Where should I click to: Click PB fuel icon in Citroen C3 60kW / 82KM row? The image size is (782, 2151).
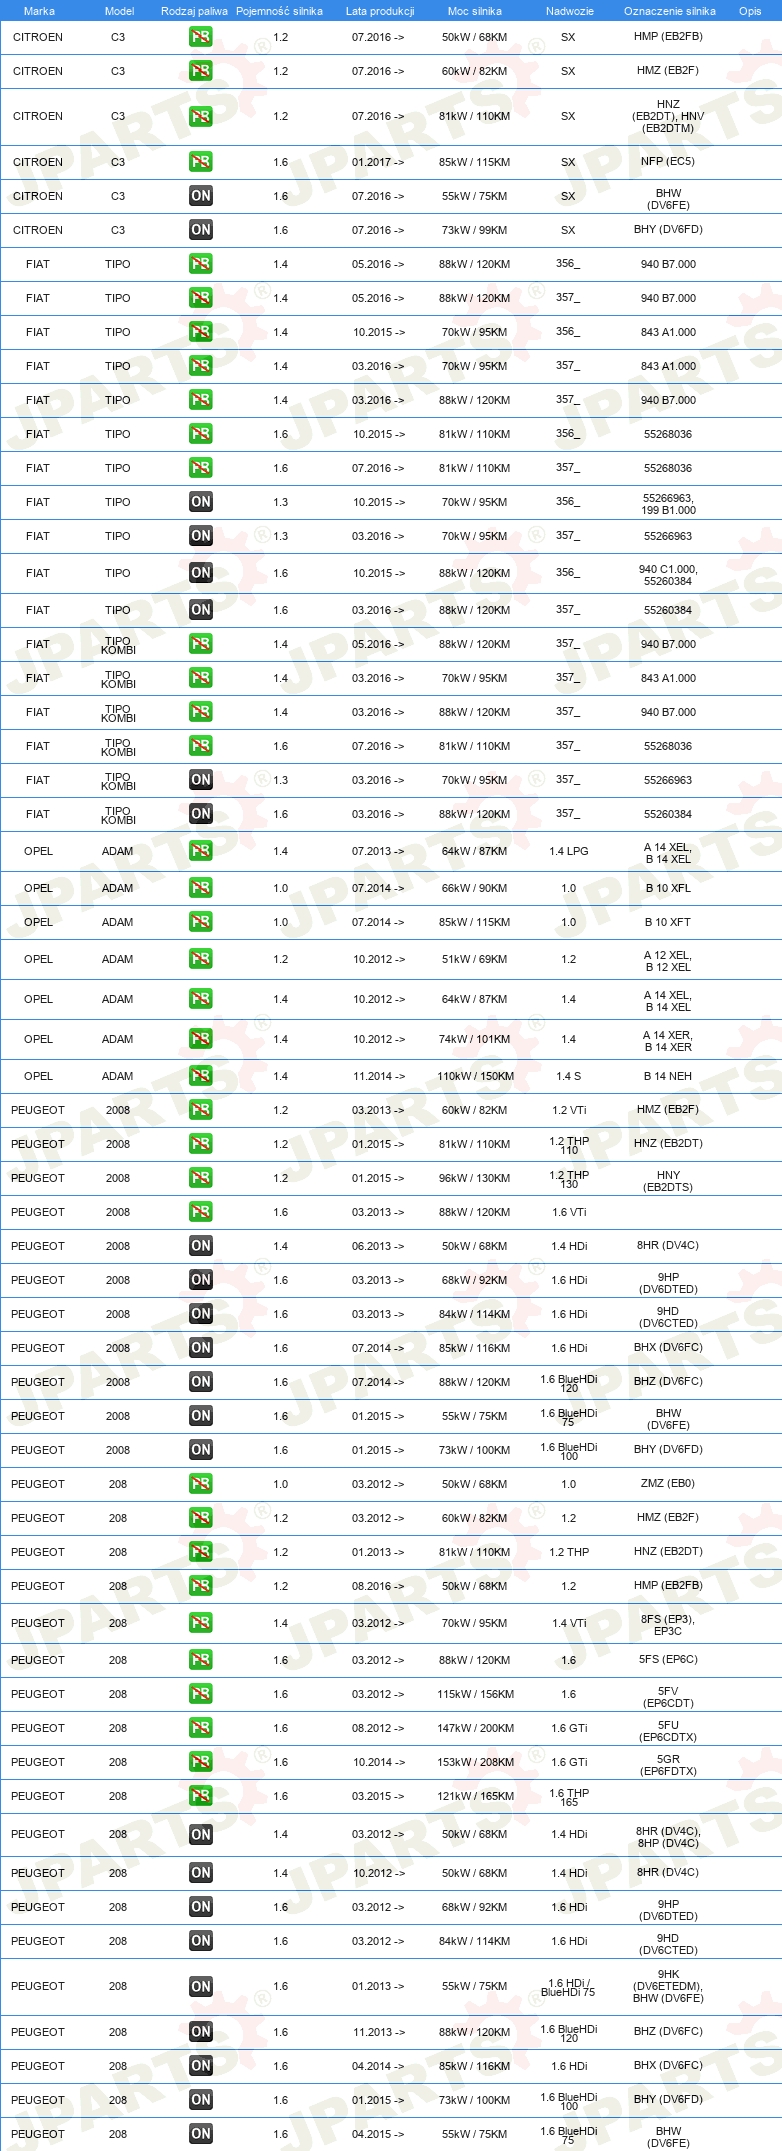201,71
